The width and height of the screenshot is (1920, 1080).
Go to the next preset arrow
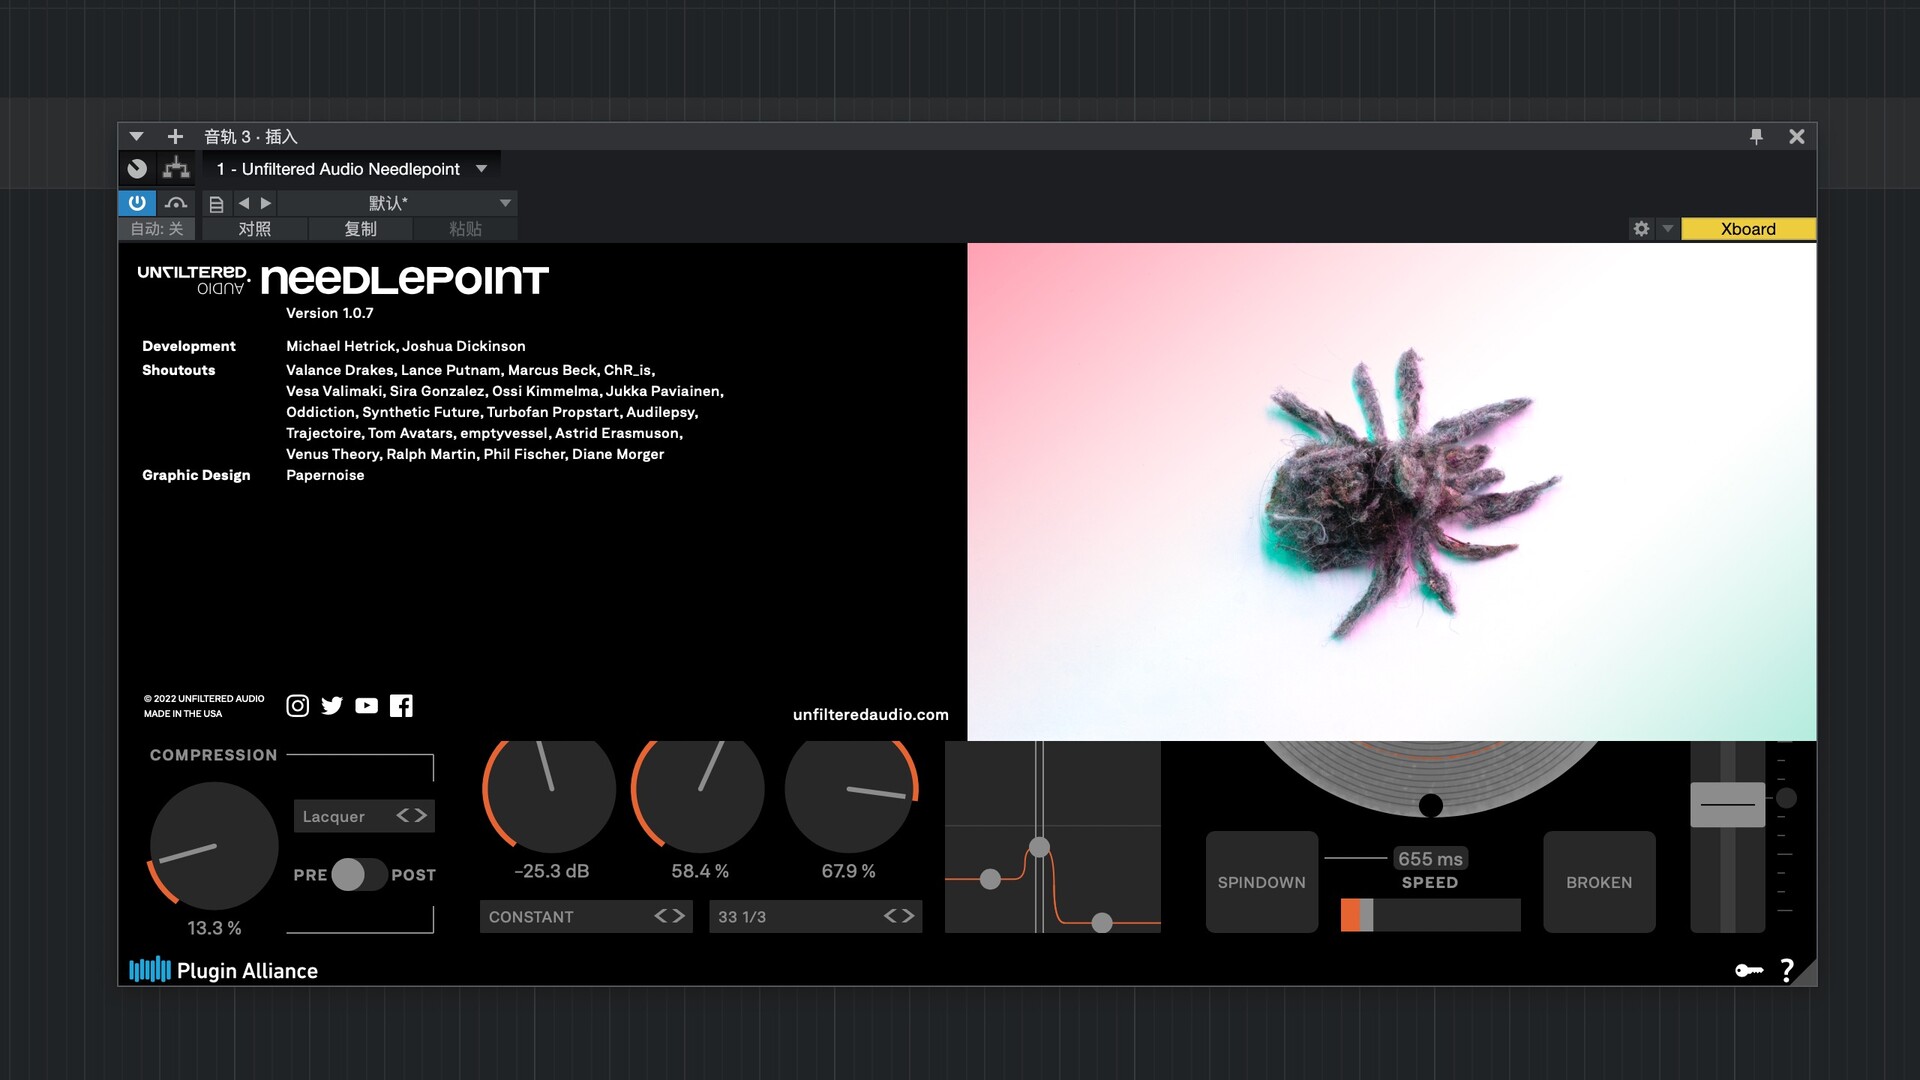tap(266, 203)
